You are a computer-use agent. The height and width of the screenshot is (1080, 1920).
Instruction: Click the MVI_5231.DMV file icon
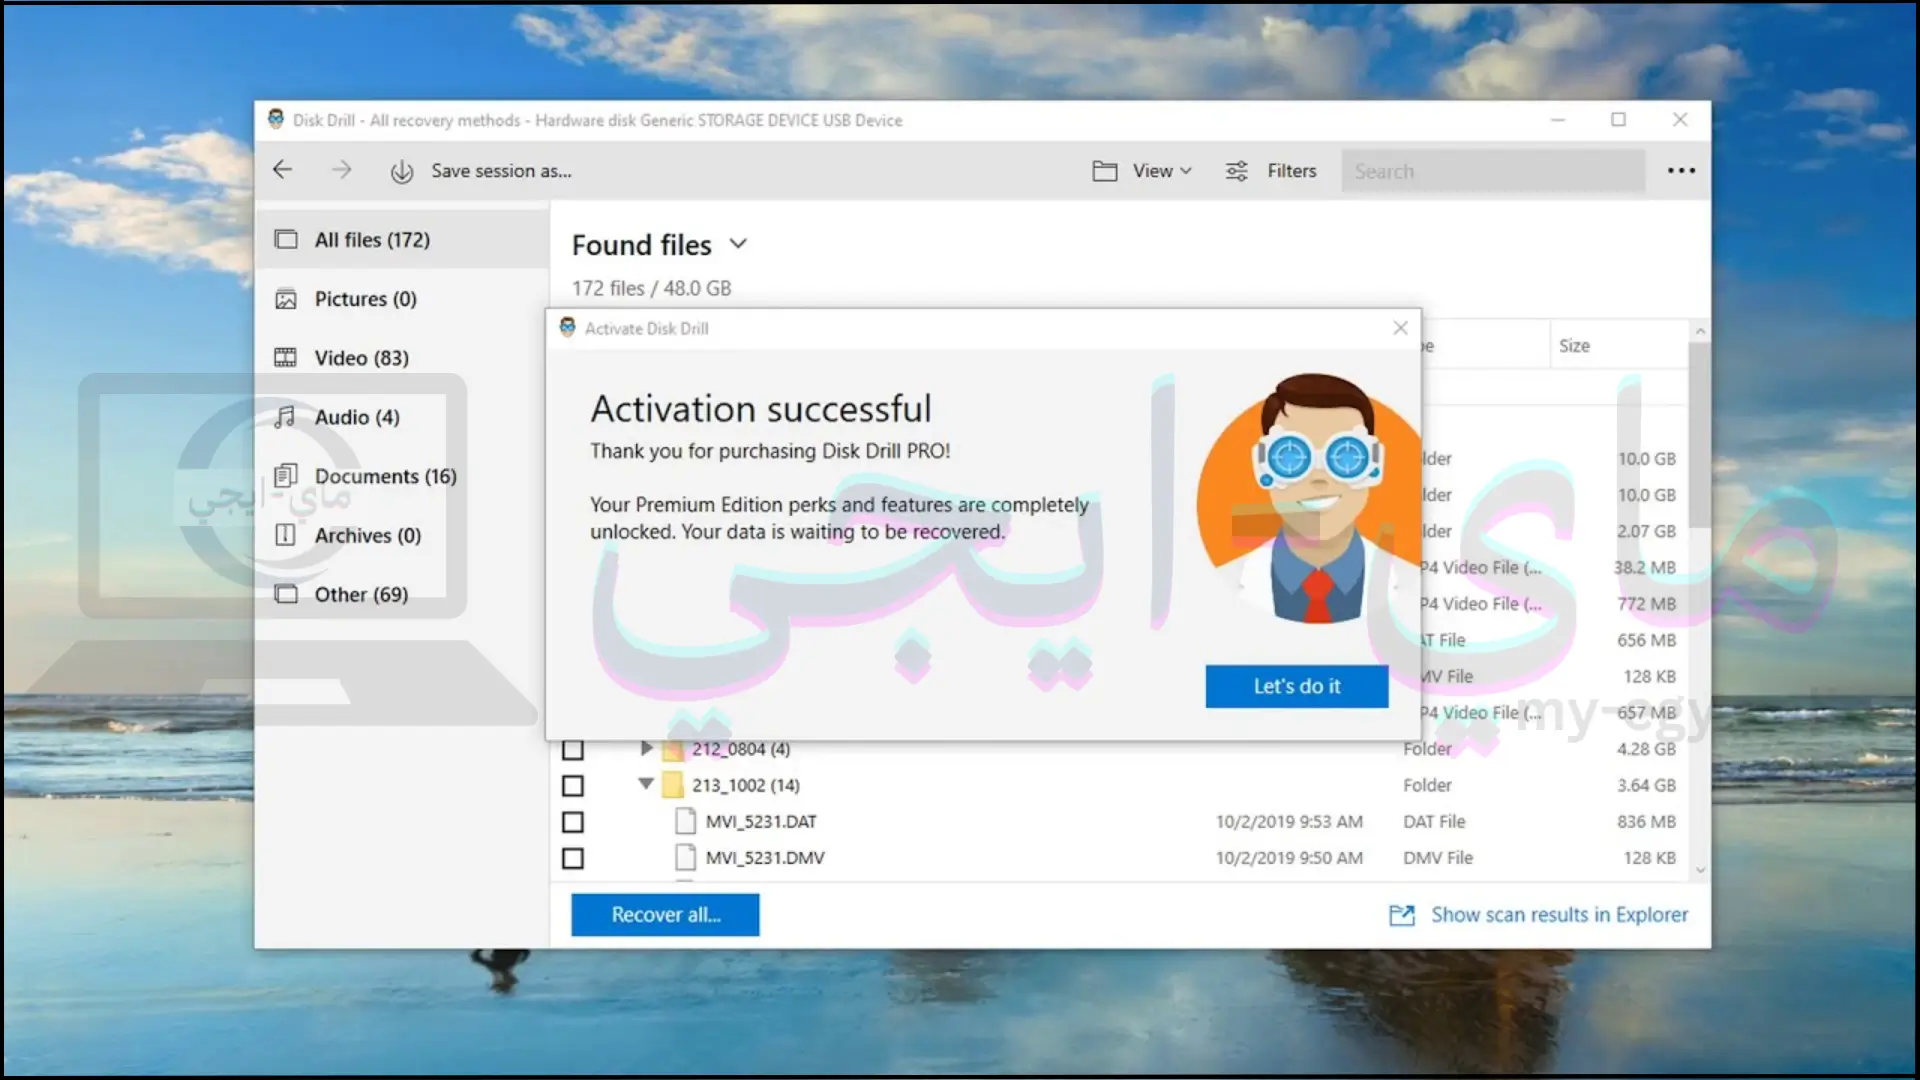click(x=685, y=857)
